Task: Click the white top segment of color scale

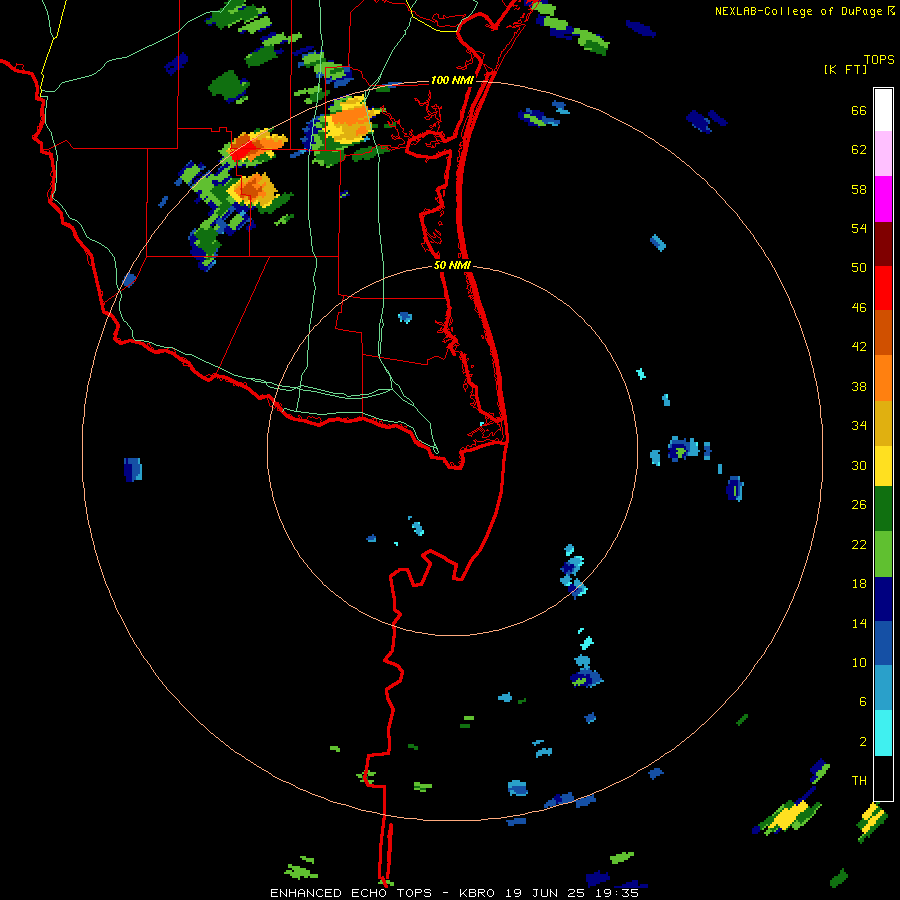Action: coord(883,110)
